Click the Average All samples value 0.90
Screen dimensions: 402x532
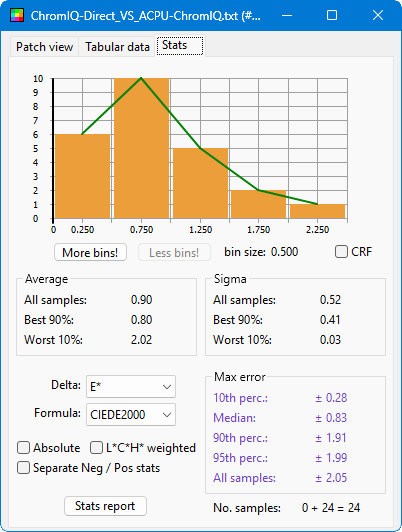(141, 300)
